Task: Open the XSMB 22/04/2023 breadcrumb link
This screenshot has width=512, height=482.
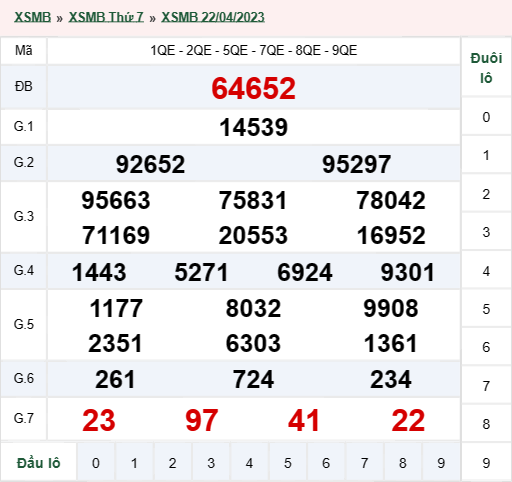Action: pyautogui.click(x=213, y=17)
